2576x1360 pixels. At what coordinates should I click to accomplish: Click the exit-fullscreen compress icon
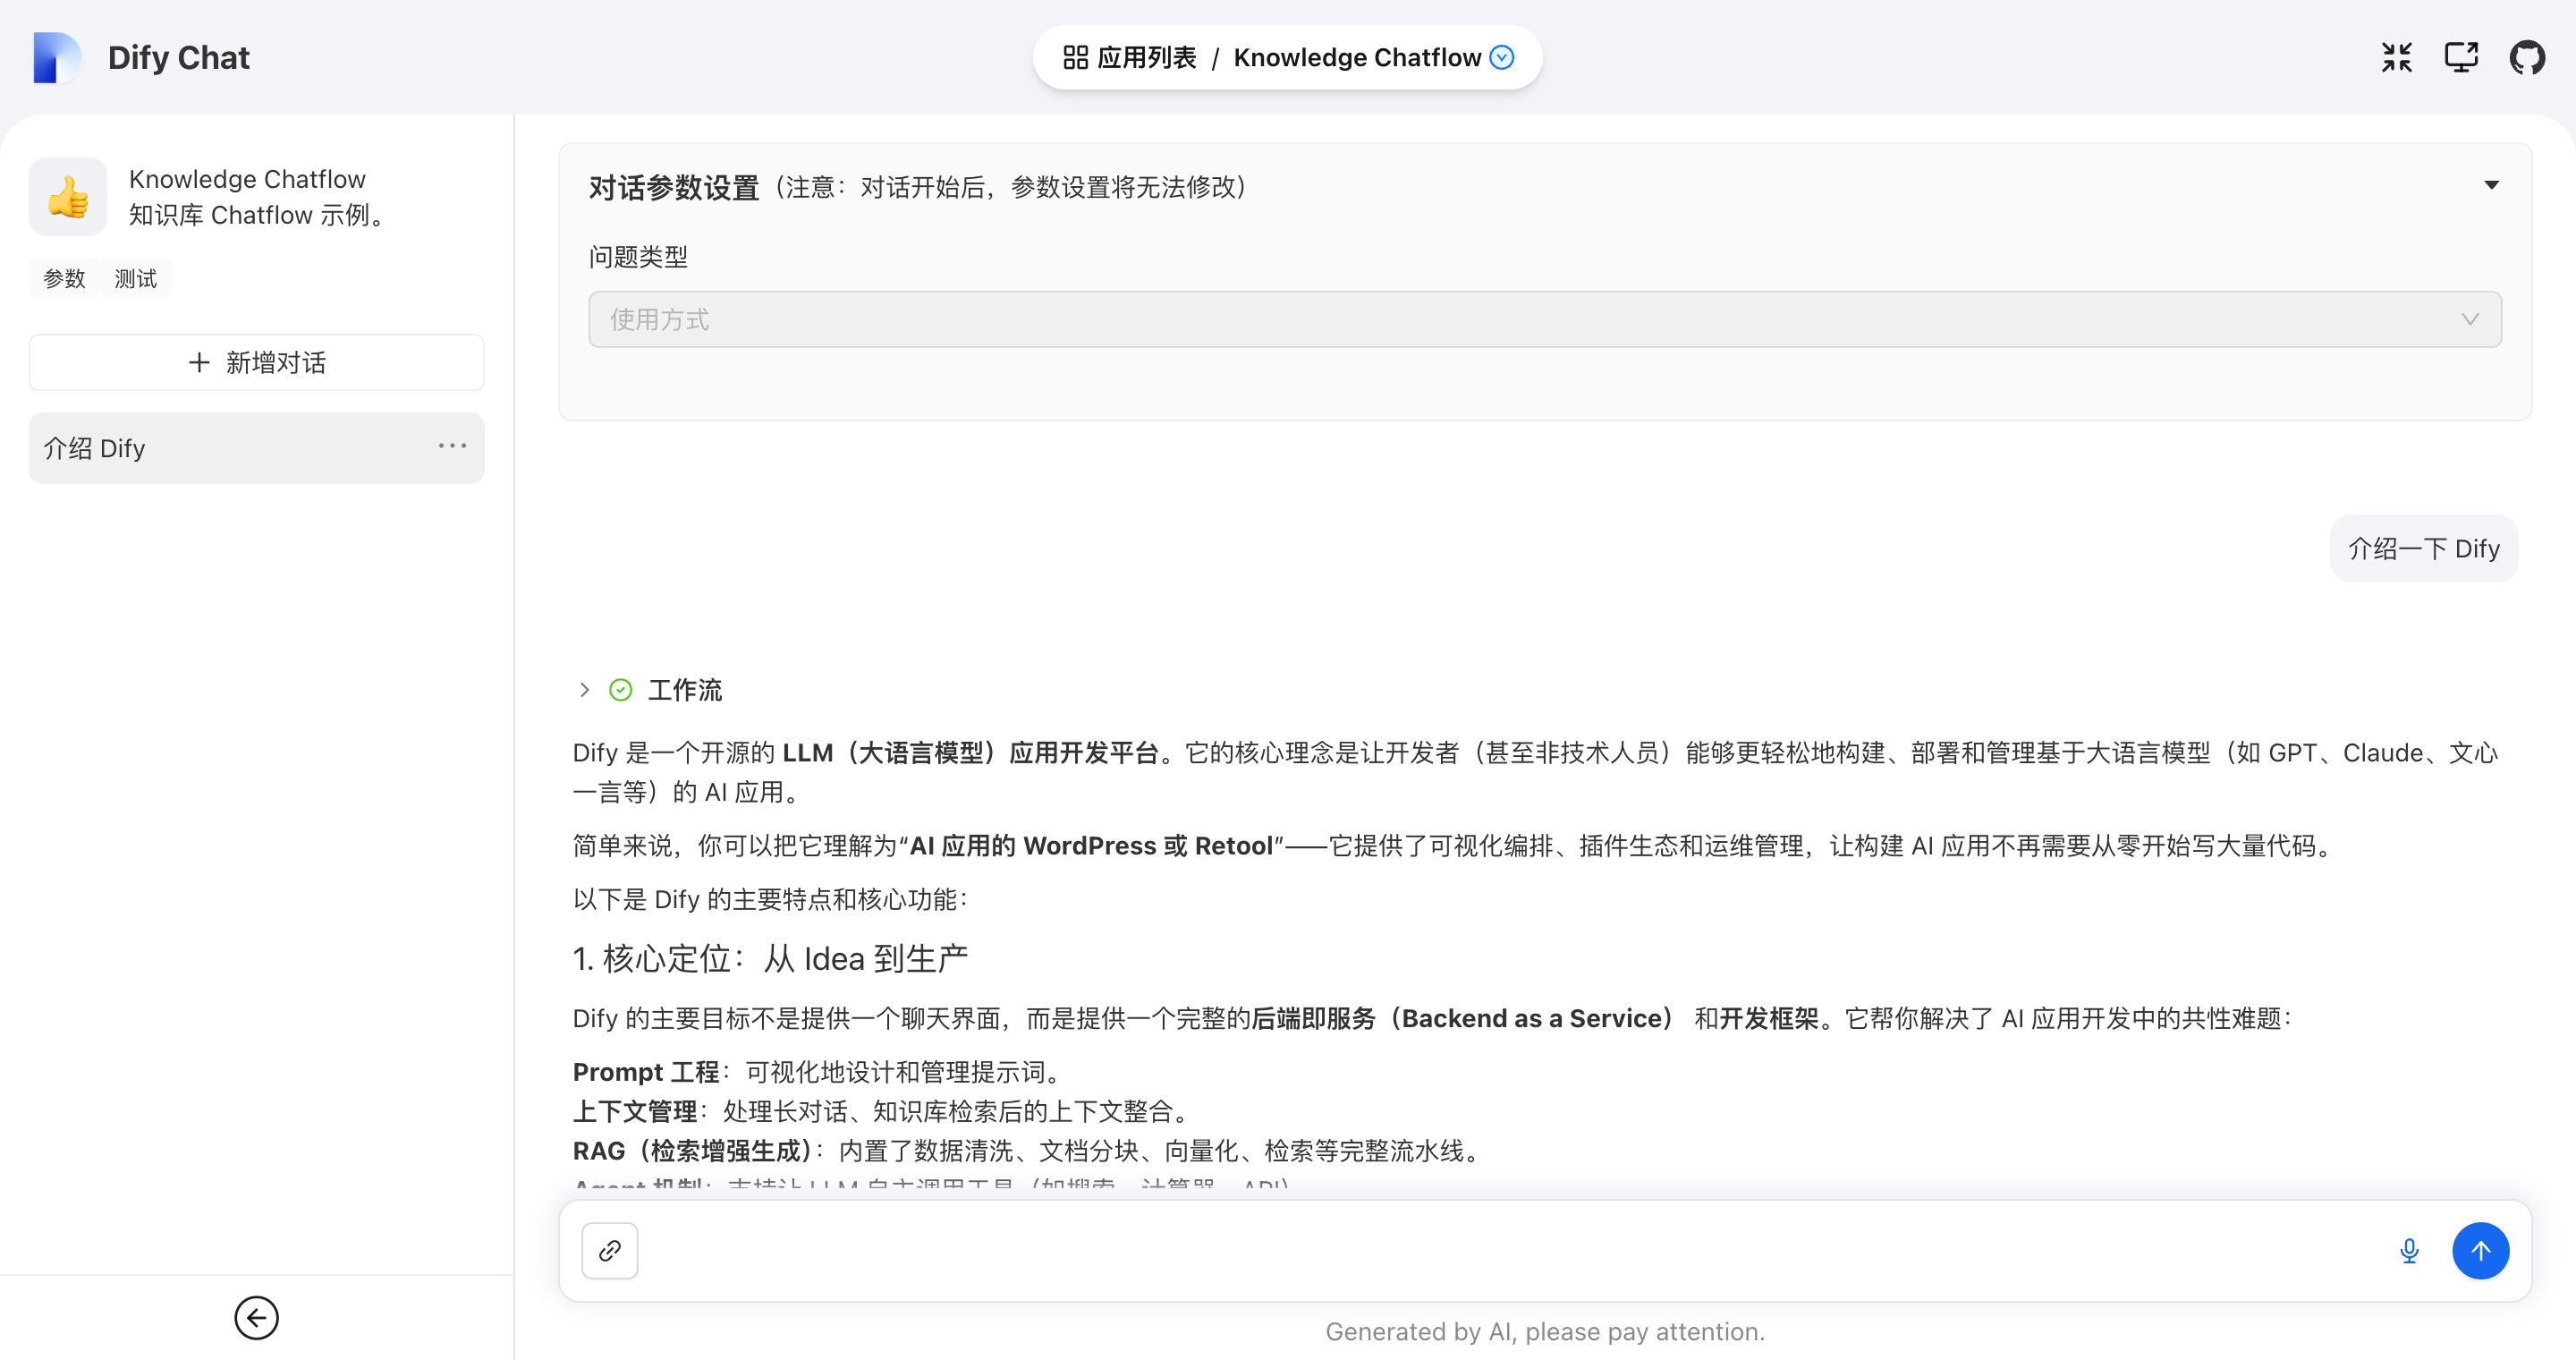tap(2396, 57)
